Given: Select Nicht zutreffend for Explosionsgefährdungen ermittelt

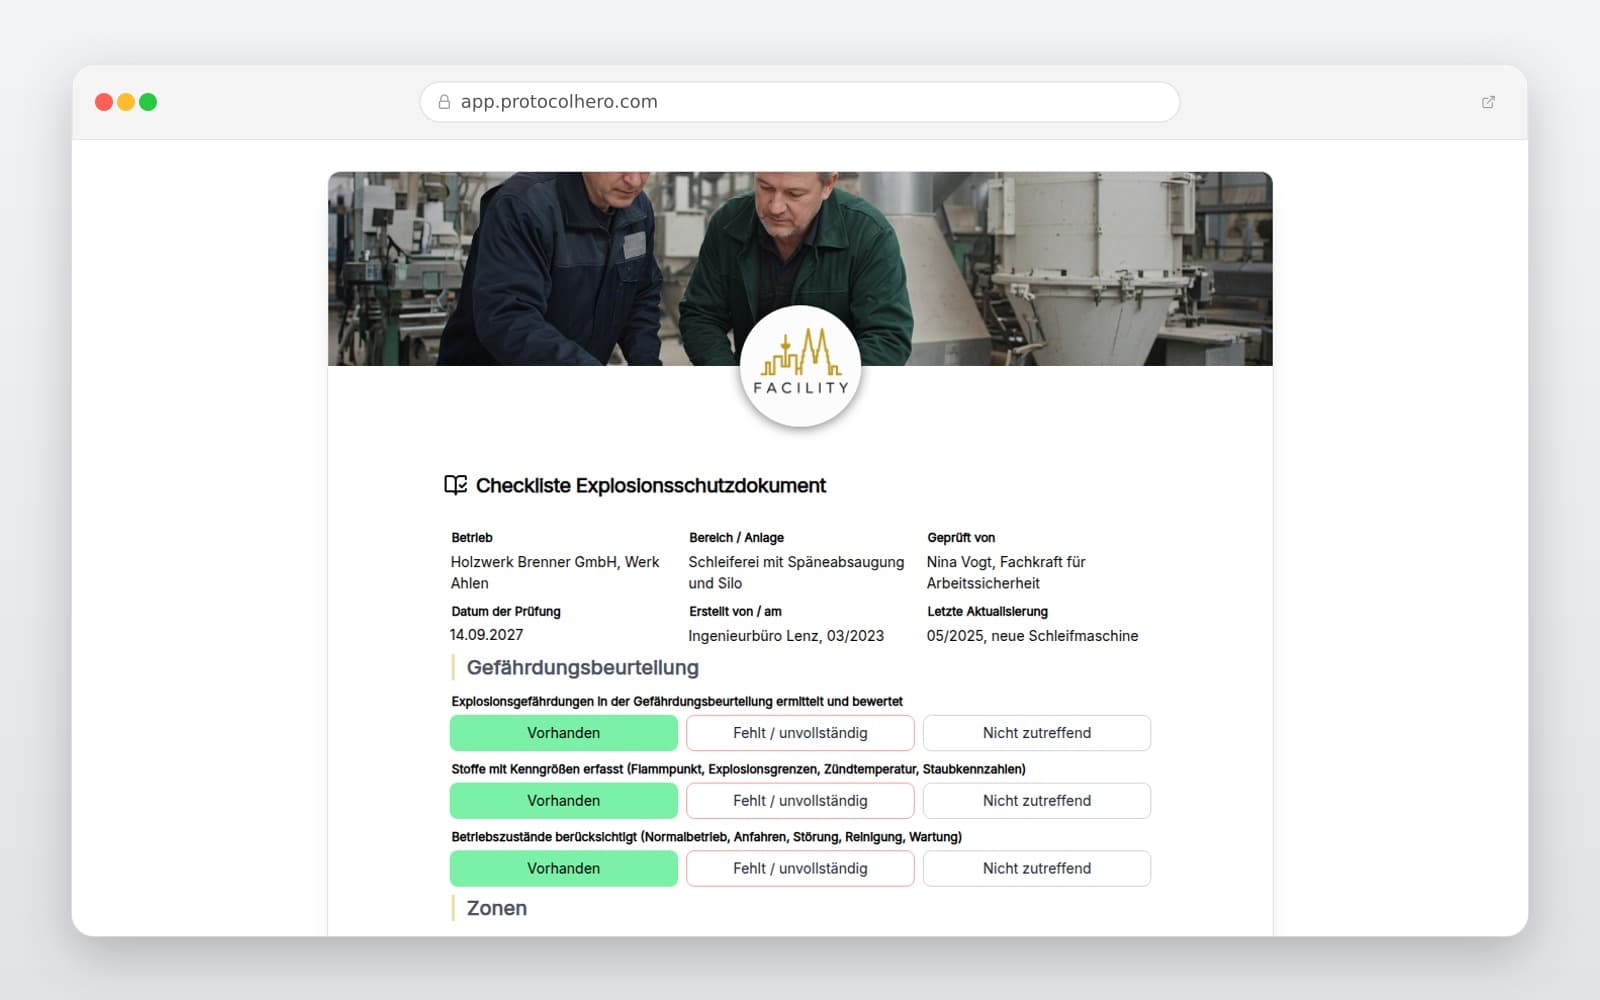Looking at the screenshot, I should (x=1037, y=733).
